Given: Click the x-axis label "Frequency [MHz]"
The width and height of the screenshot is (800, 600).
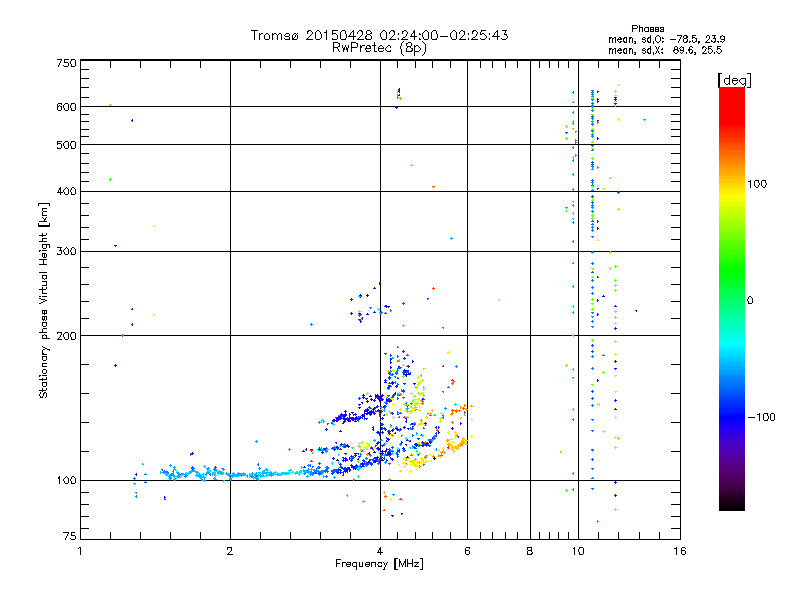Looking at the screenshot, I should tap(379, 564).
